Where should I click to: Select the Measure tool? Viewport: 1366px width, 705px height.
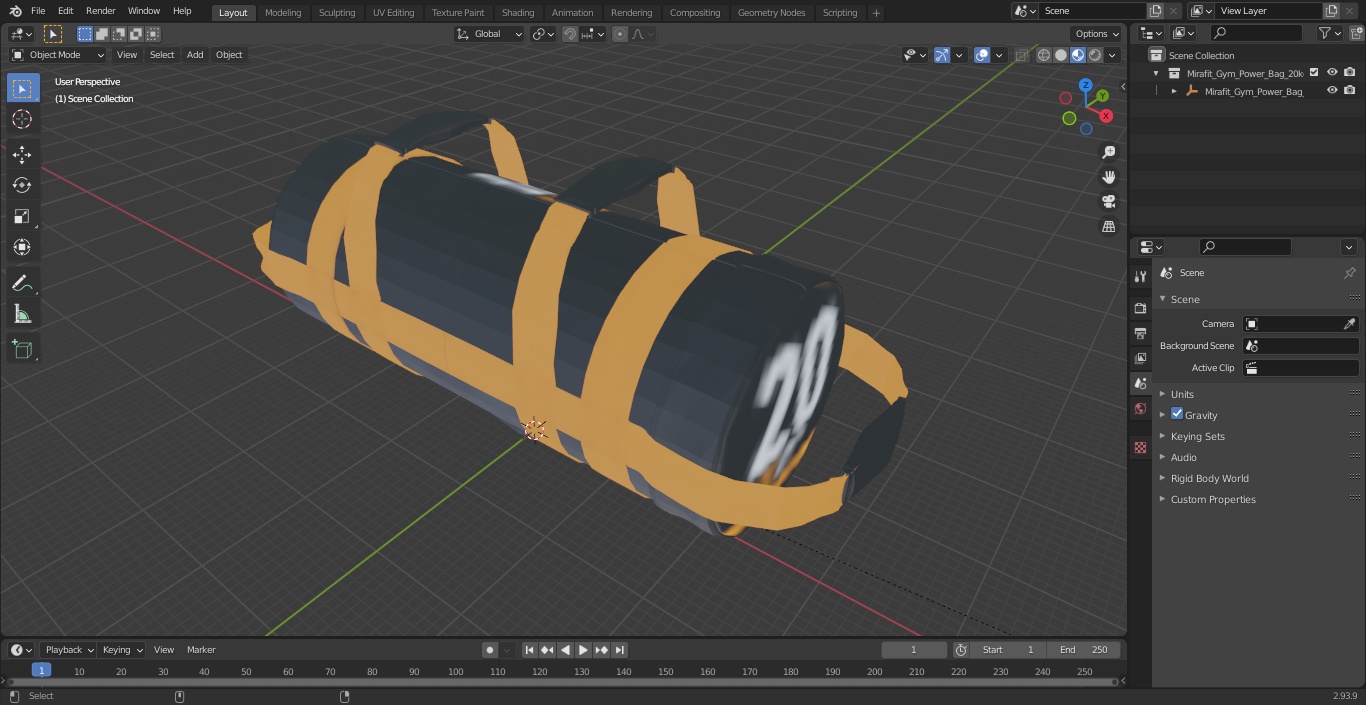point(22,315)
